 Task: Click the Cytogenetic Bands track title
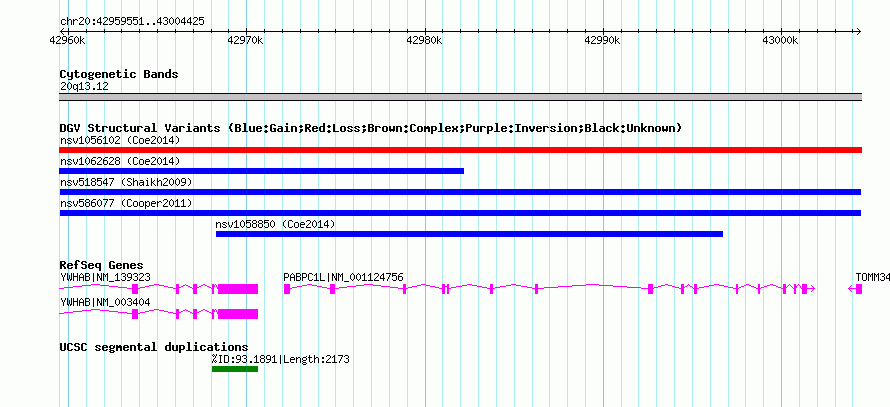click(x=119, y=74)
